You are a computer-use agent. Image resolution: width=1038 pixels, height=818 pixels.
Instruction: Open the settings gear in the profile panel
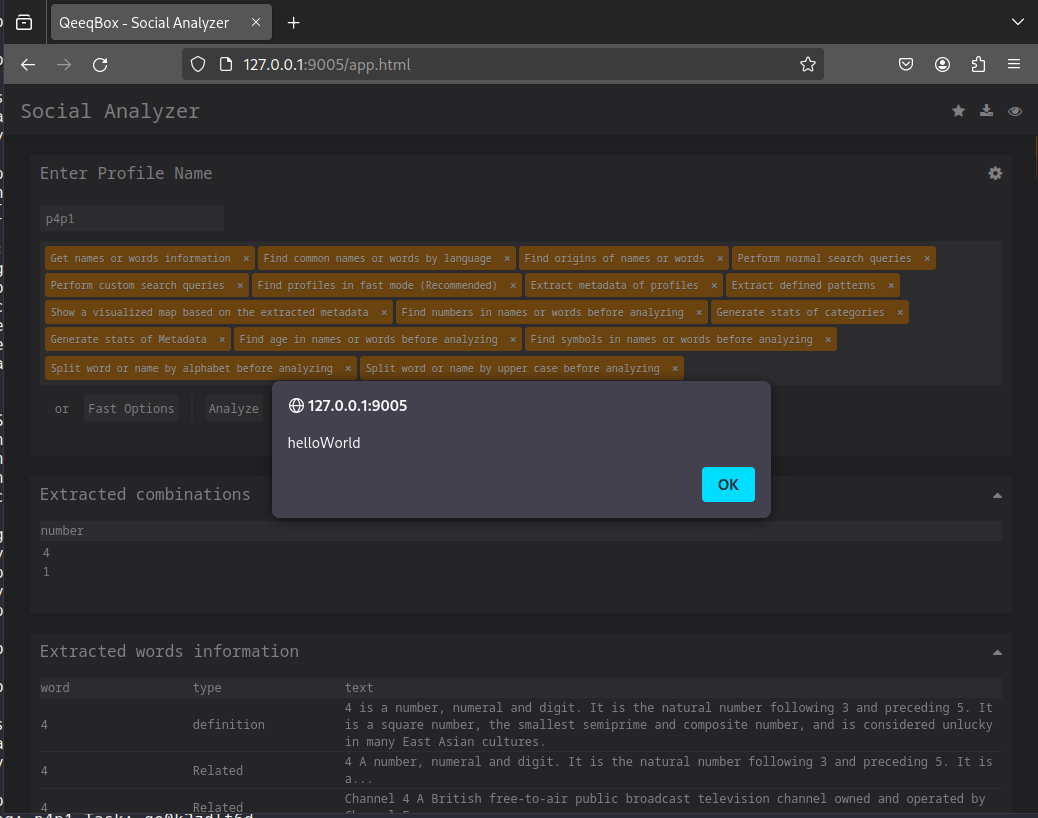click(x=995, y=173)
